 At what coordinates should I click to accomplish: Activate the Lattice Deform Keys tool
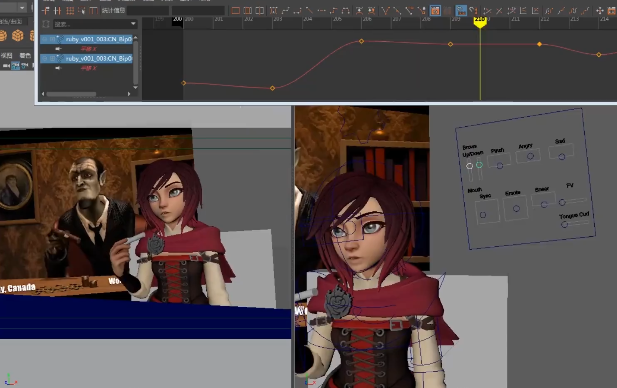pyautogui.click(x=70, y=11)
